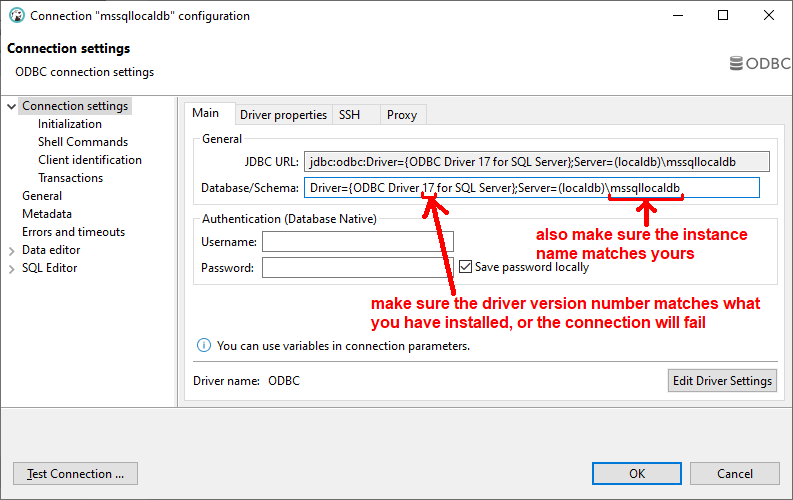Open Edit Driver Settings
The height and width of the screenshot is (500, 793).
[722, 381]
